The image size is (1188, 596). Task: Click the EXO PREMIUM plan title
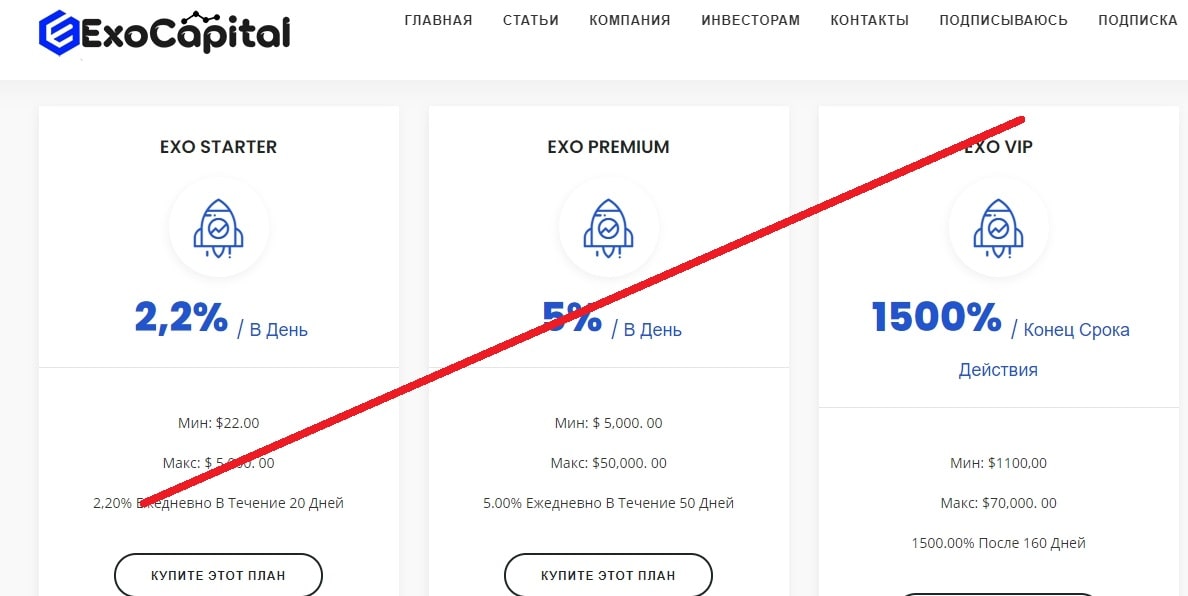point(608,147)
